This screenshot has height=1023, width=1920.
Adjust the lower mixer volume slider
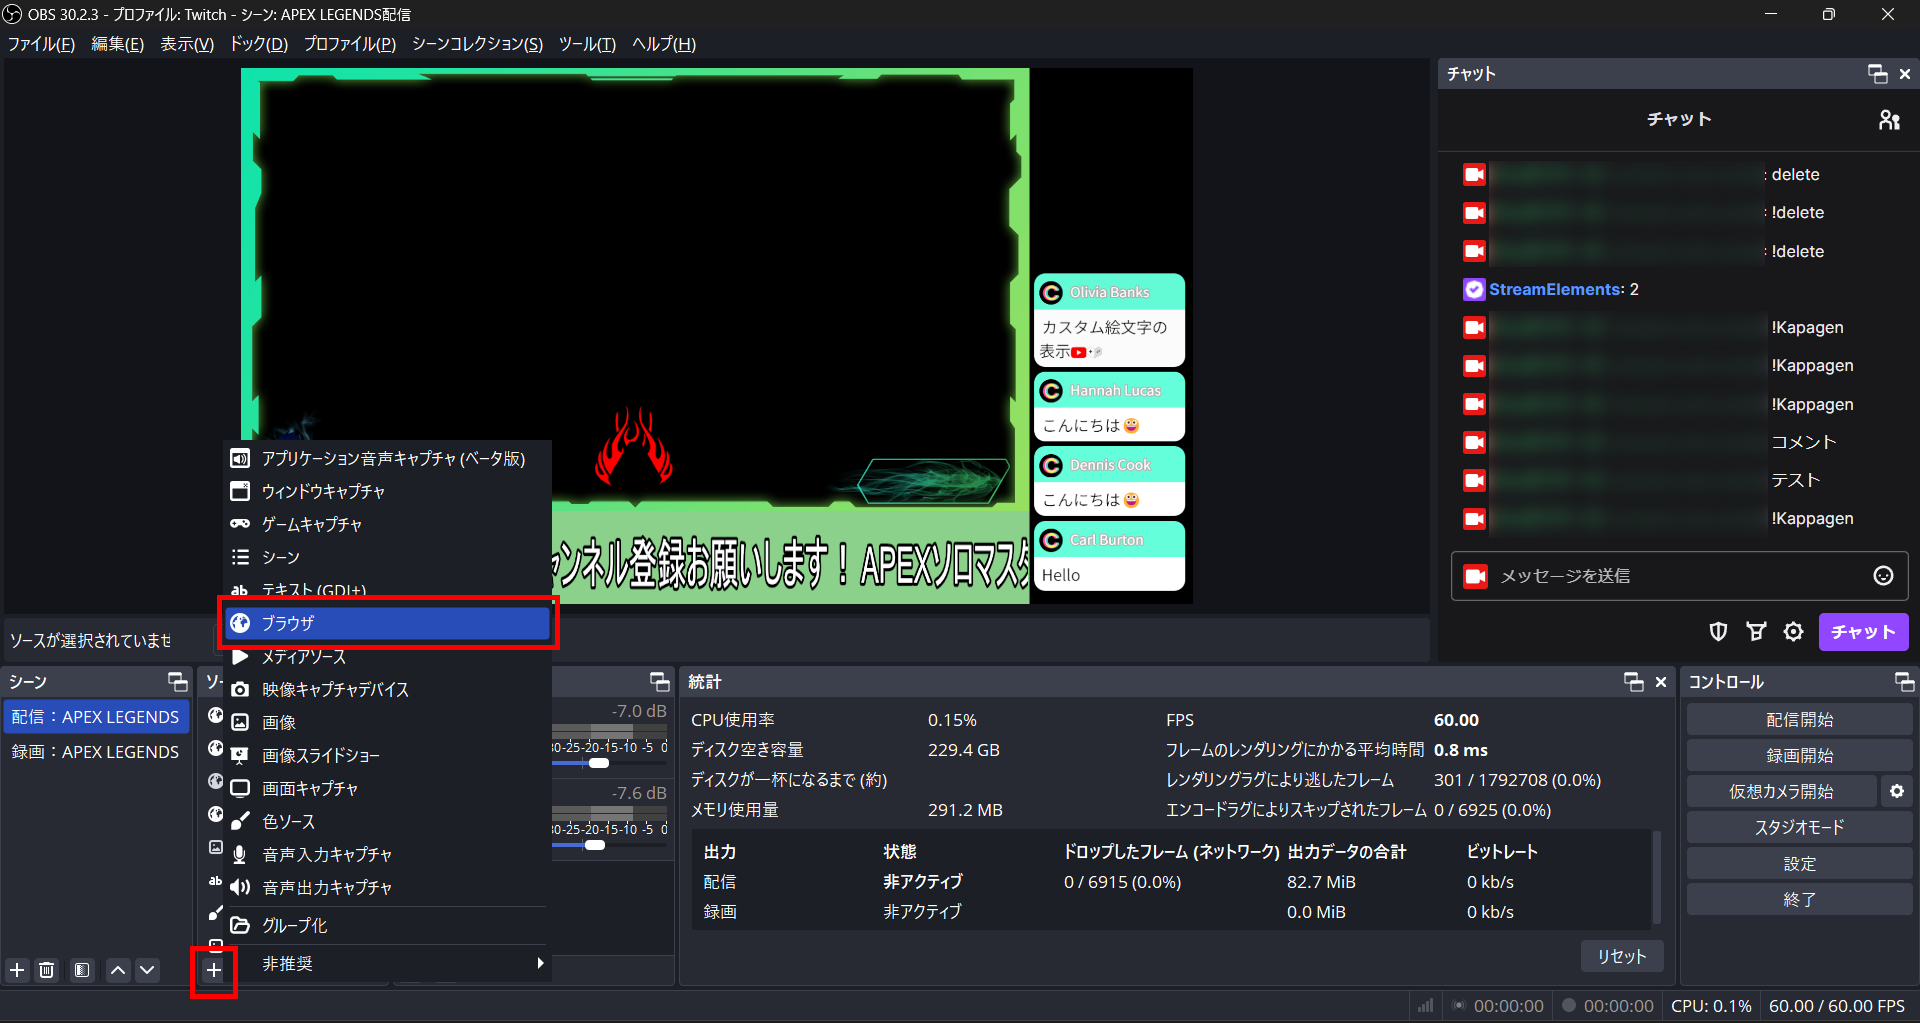pyautogui.click(x=595, y=845)
